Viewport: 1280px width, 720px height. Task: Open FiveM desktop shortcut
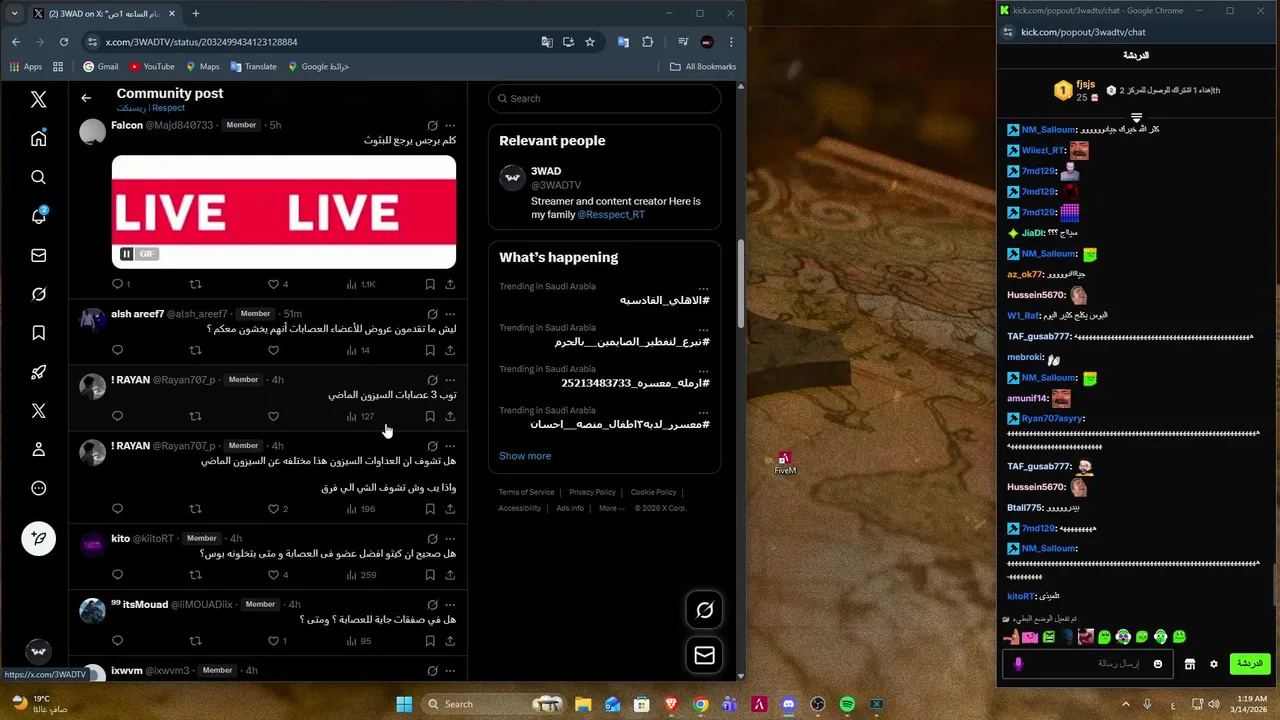pyautogui.click(x=785, y=462)
